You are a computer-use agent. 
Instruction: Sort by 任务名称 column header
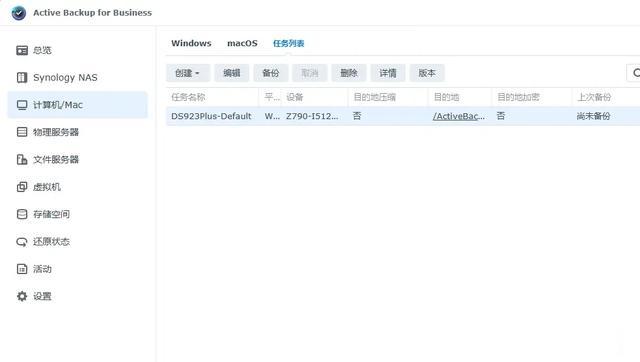click(x=188, y=97)
